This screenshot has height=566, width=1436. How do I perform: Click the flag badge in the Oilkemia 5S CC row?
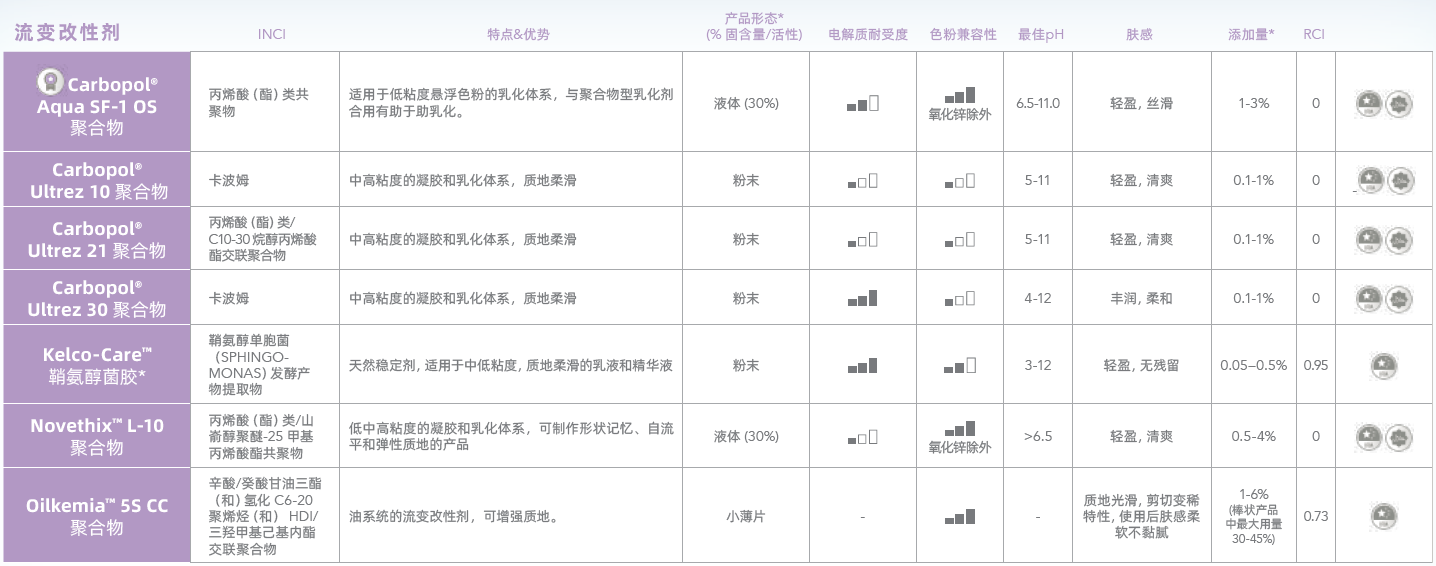coord(1383,517)
